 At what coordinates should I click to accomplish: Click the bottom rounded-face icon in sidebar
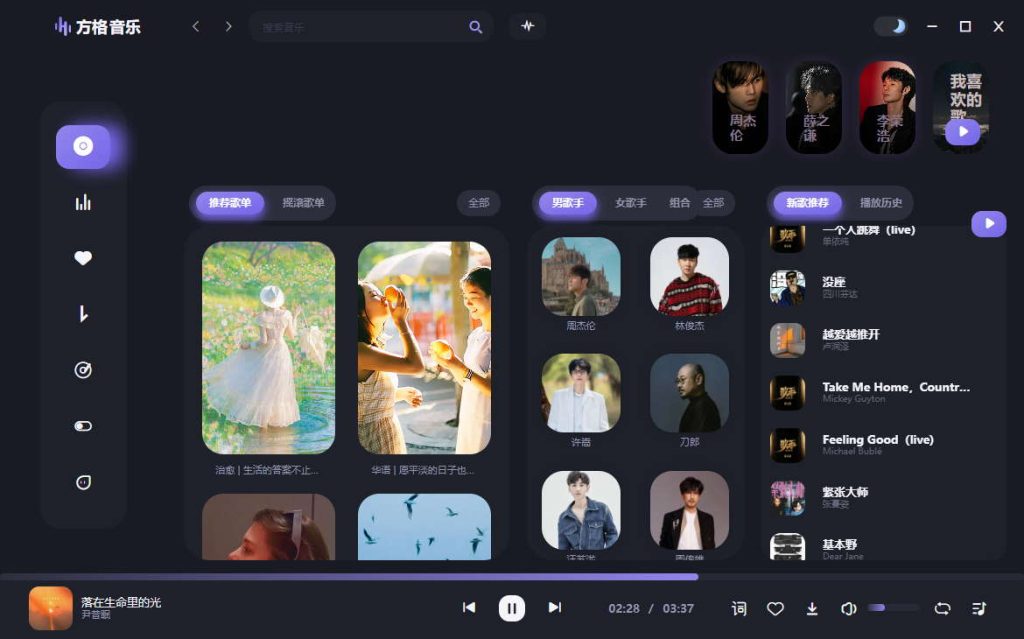click(x=83, y=482)
